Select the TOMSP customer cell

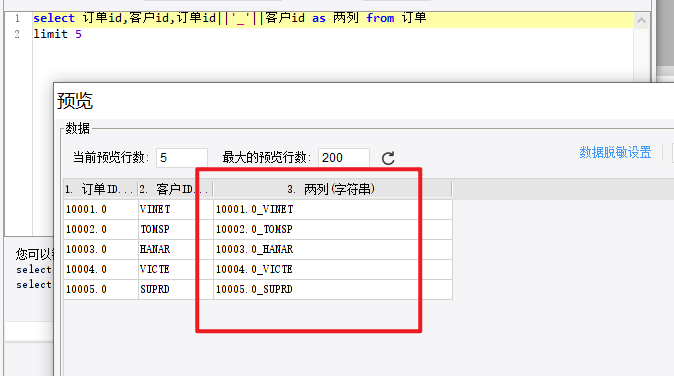175,229
